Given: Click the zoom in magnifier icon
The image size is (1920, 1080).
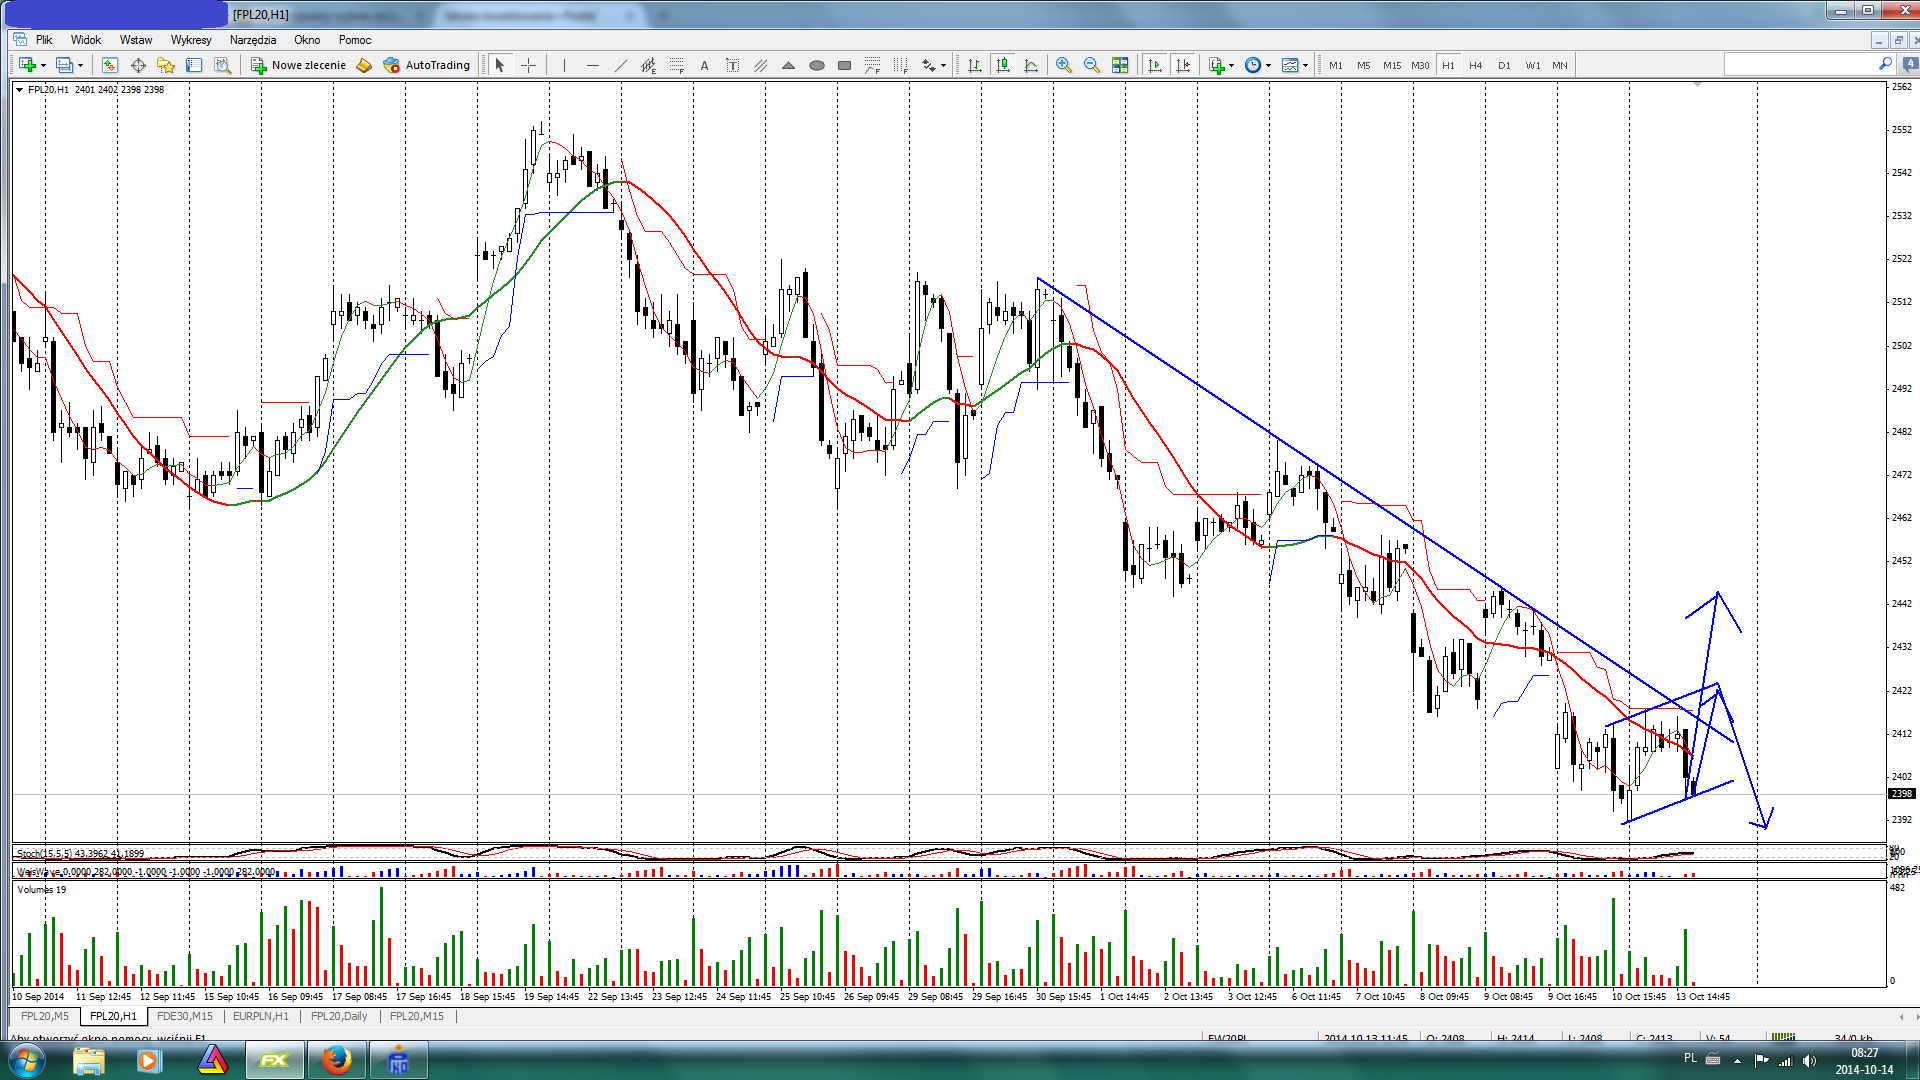Looking at the screenshot, I should pyautogui.click(x=1063, y=66).
